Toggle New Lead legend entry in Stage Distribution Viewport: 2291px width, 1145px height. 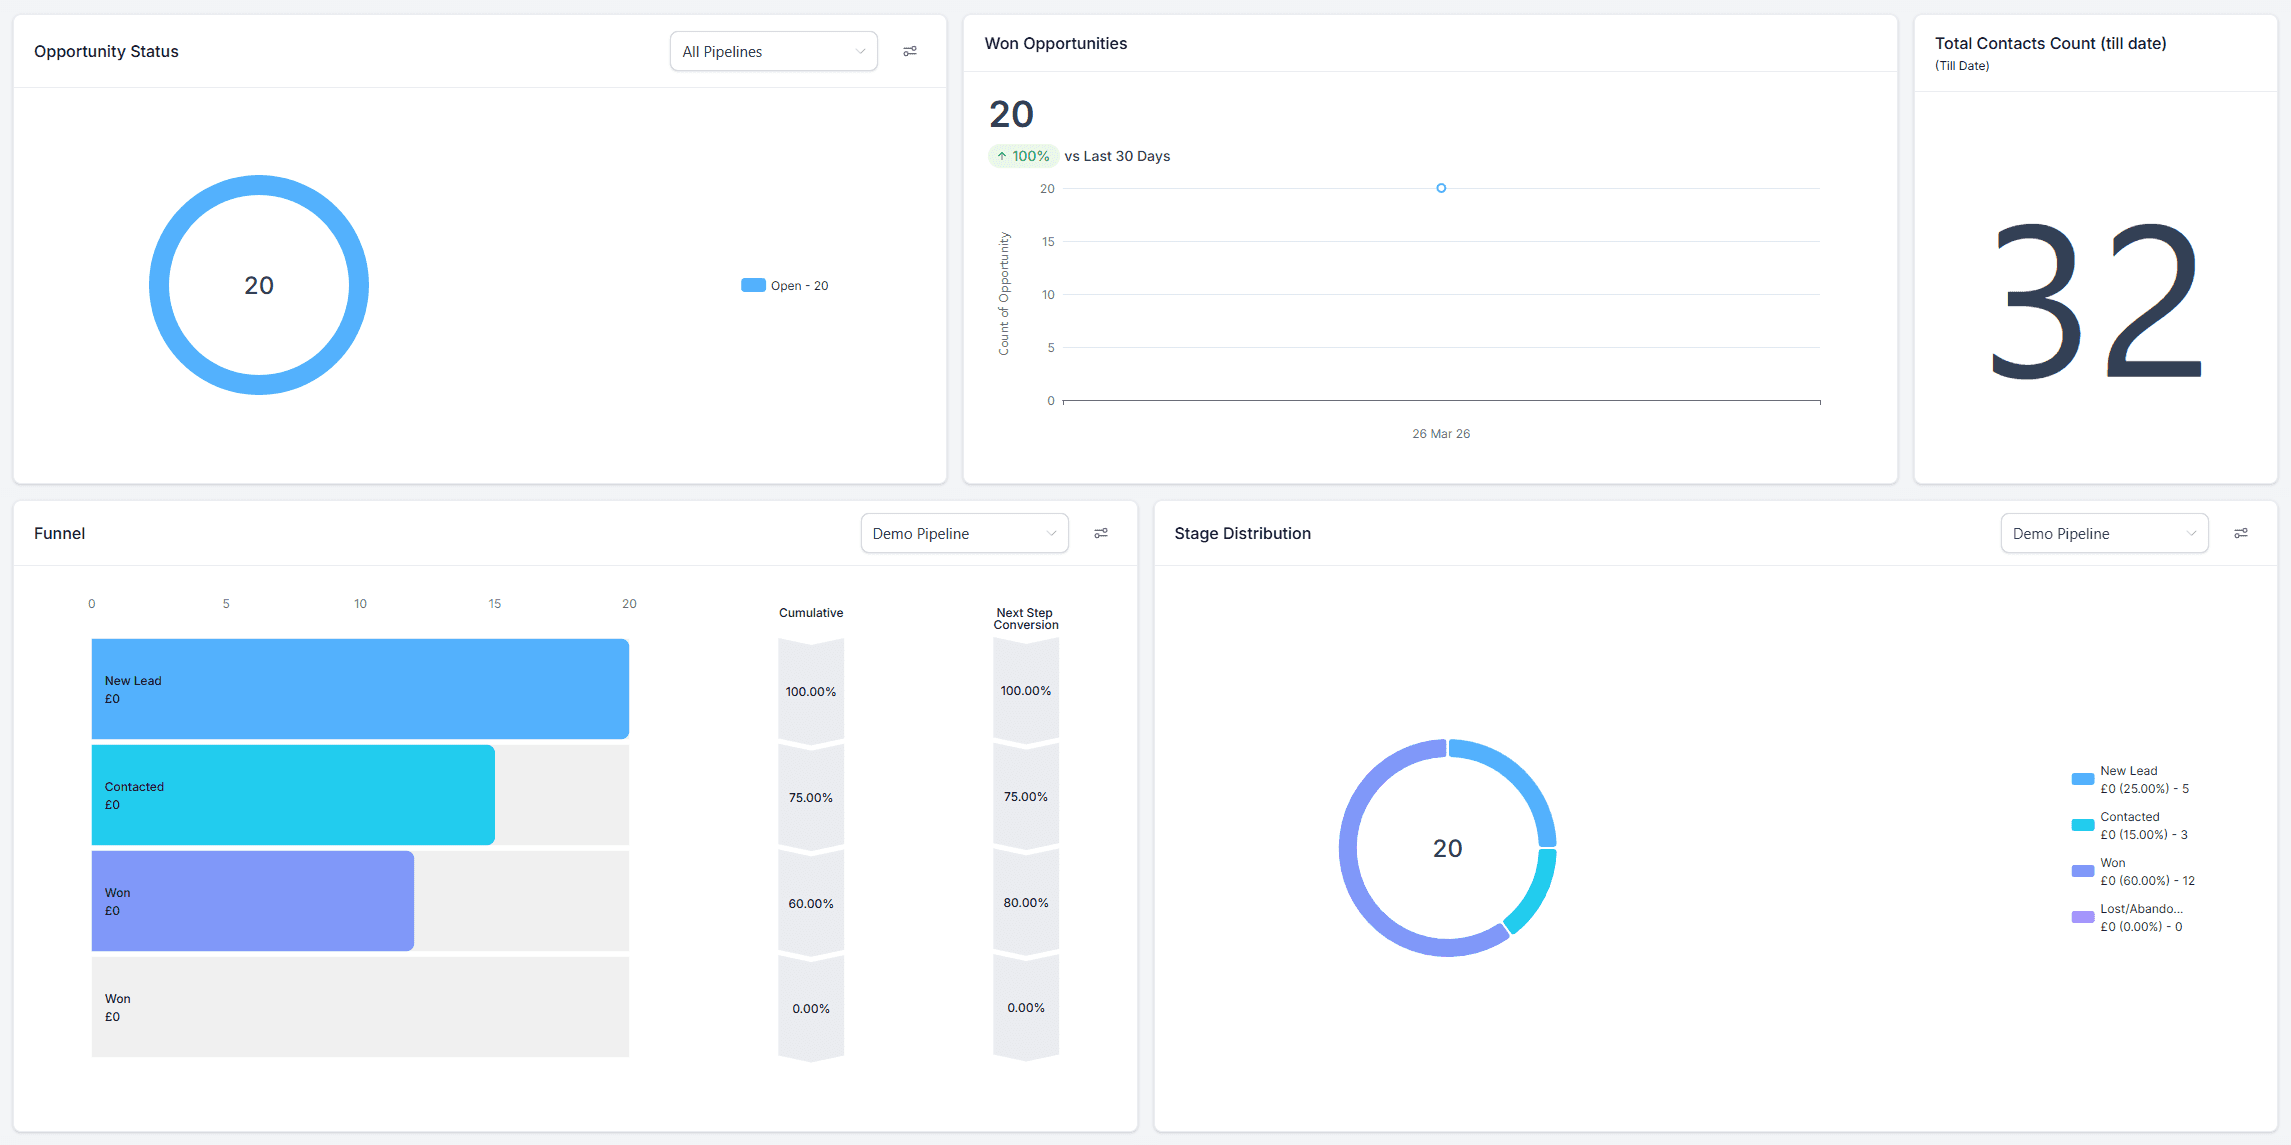pos(2129,779)
